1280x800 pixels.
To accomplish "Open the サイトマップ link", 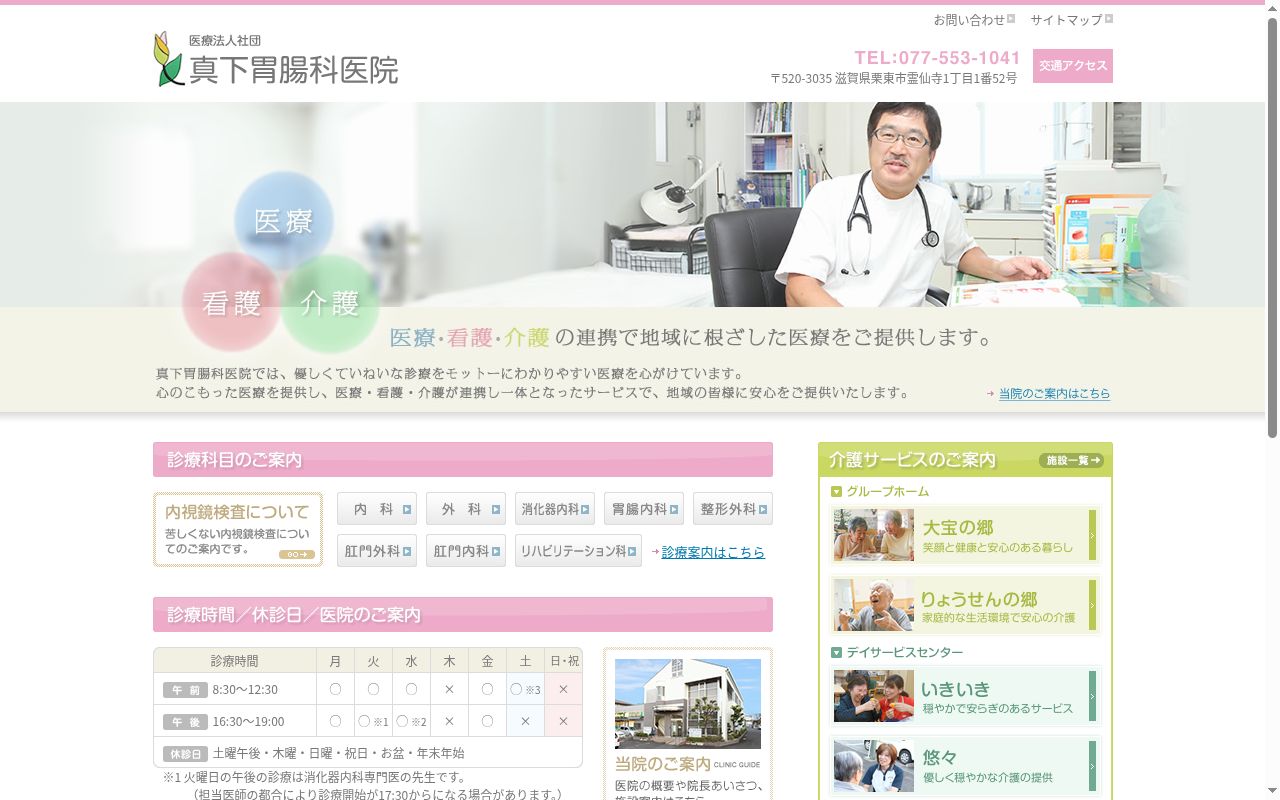I will click(1071, 19).
